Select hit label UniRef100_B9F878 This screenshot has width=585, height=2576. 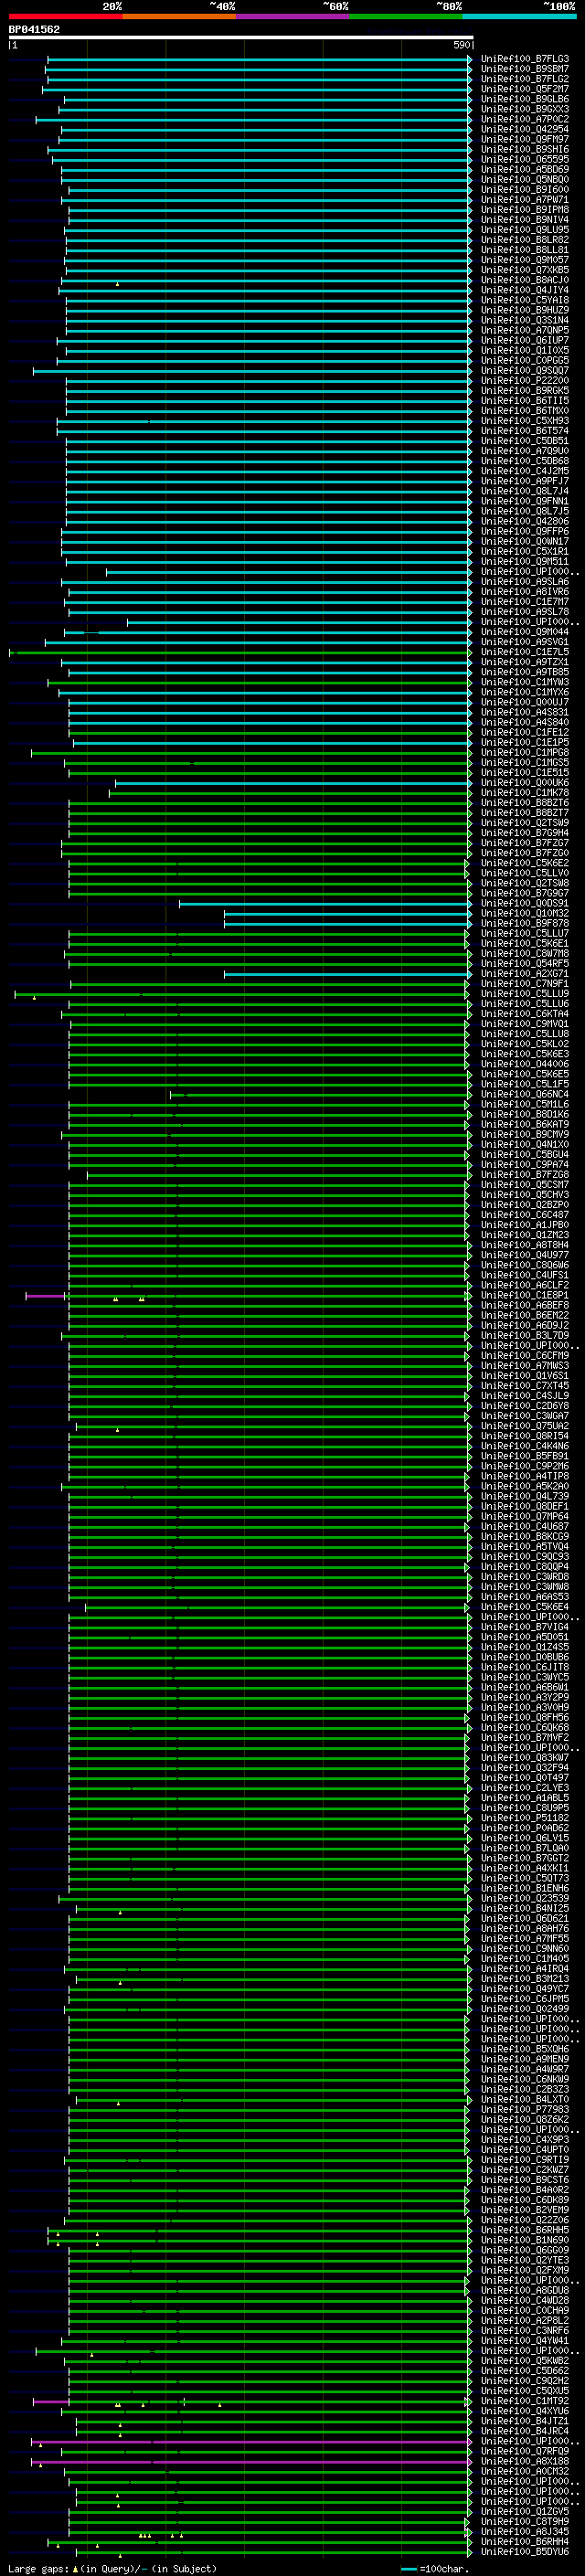coord(524,924)
